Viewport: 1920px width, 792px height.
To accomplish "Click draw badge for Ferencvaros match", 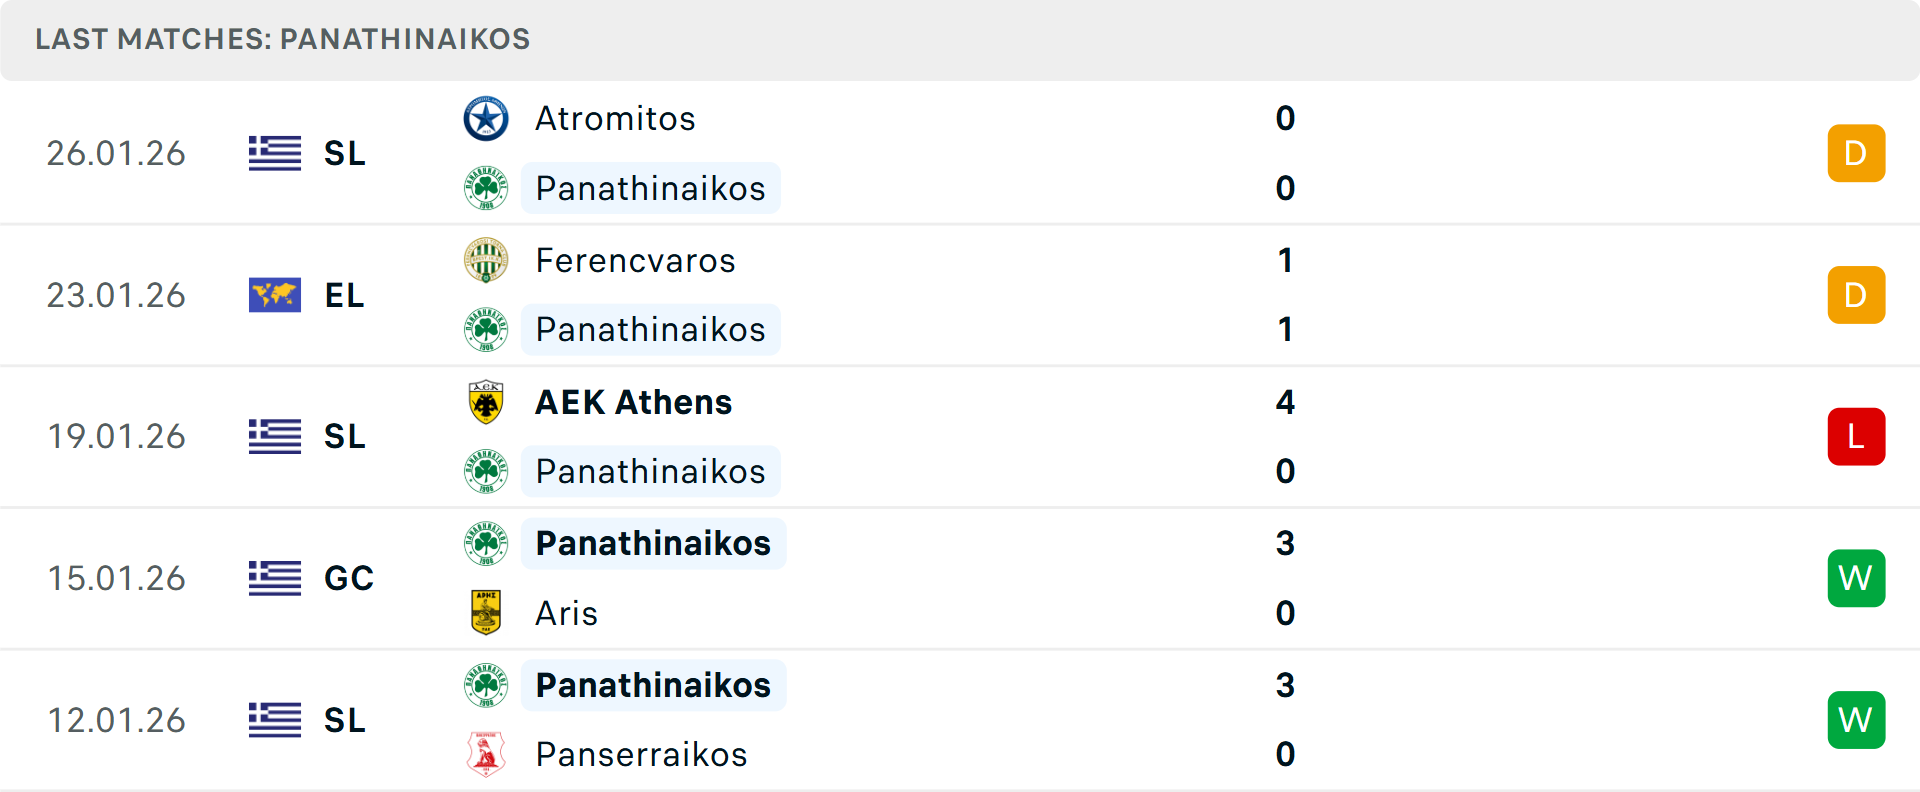I will (x=1856, y=295).
